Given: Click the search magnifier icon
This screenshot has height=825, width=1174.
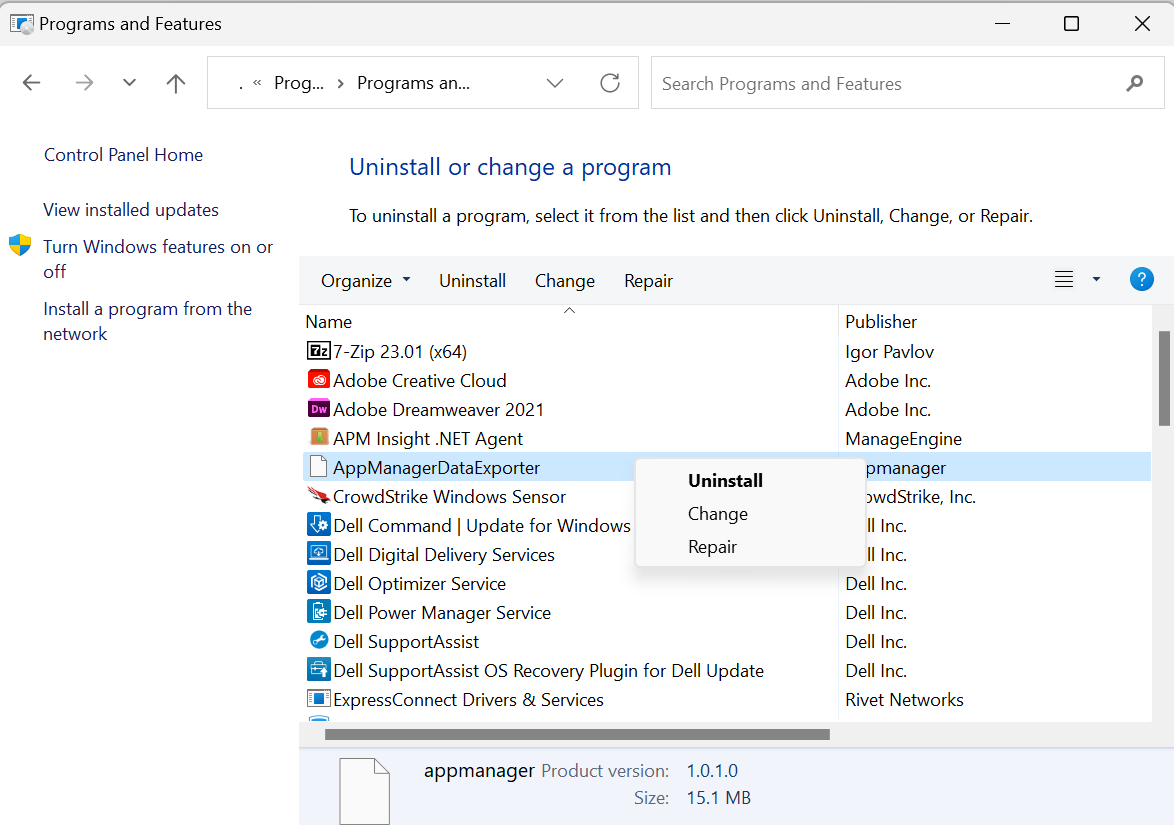Looking at the screenshot, I should 1135,83.
